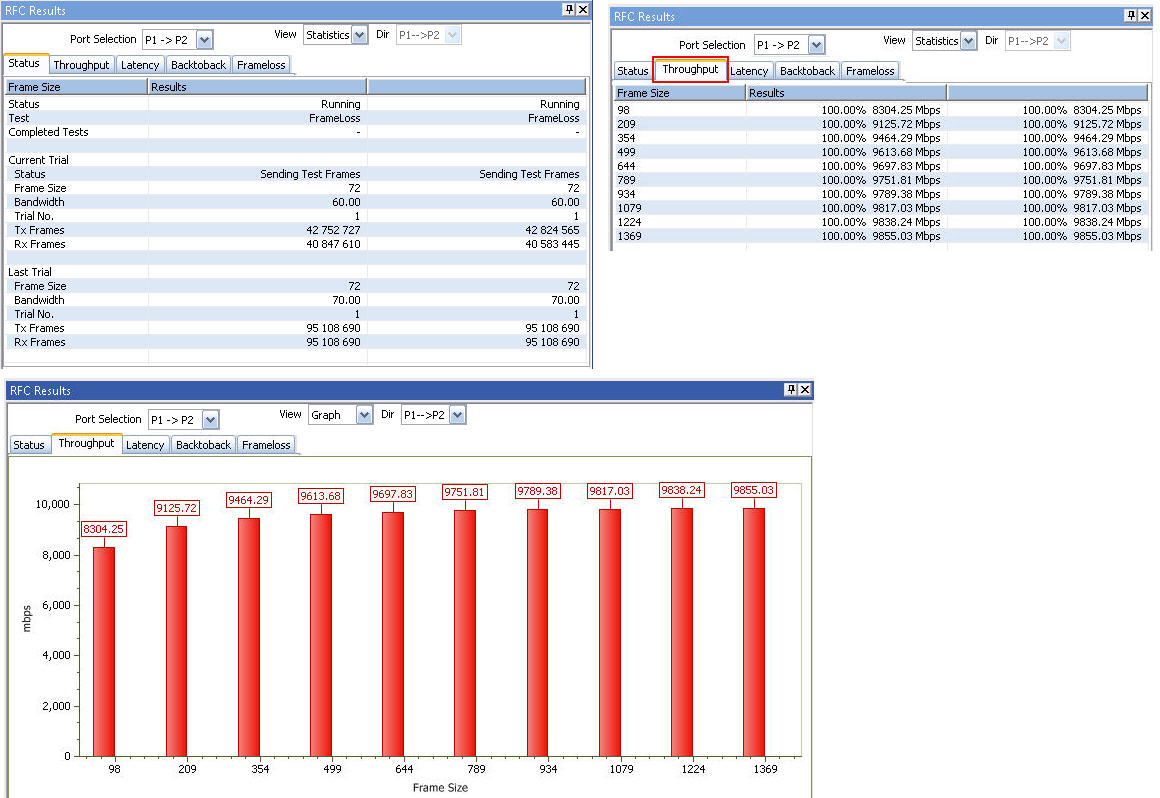Viewport: 1160px width, 798px height.
Task: Close the top-left RFC Results panel
Action: [583, 10]
